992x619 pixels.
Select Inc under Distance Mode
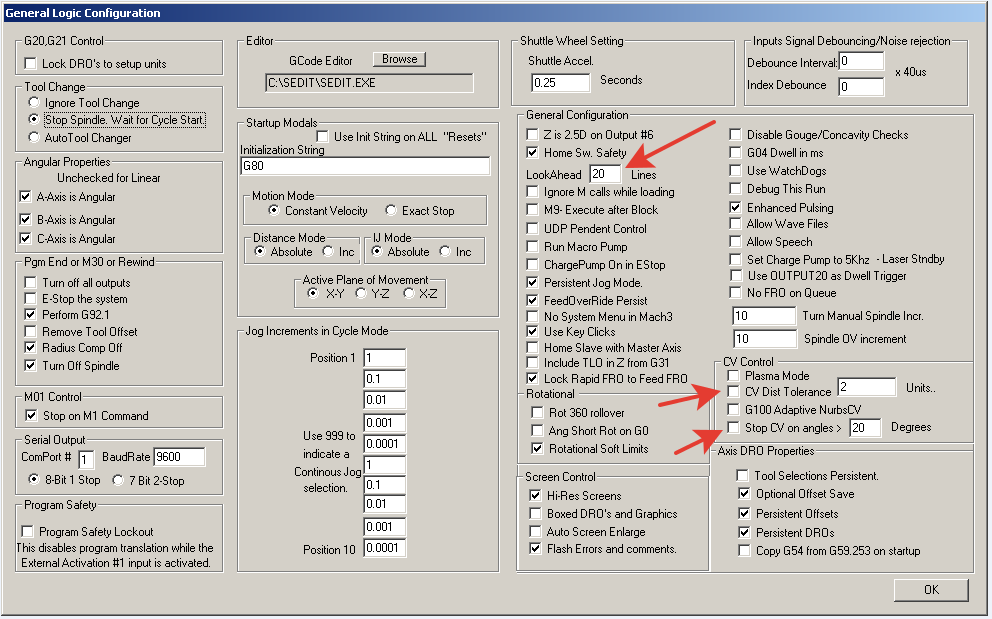(328, 251)
